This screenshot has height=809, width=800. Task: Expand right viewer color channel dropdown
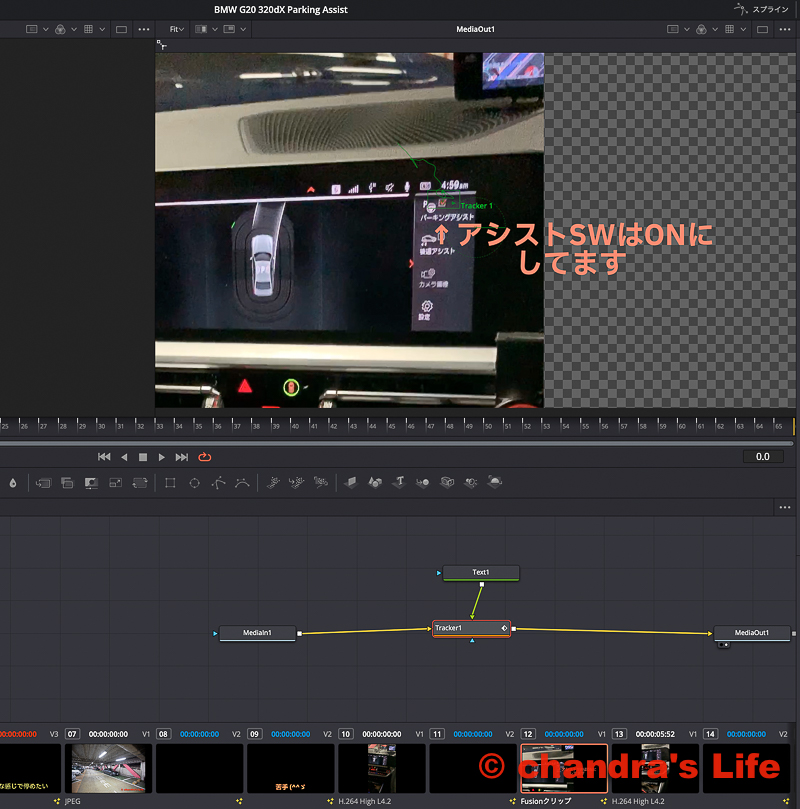coord(715,29)
